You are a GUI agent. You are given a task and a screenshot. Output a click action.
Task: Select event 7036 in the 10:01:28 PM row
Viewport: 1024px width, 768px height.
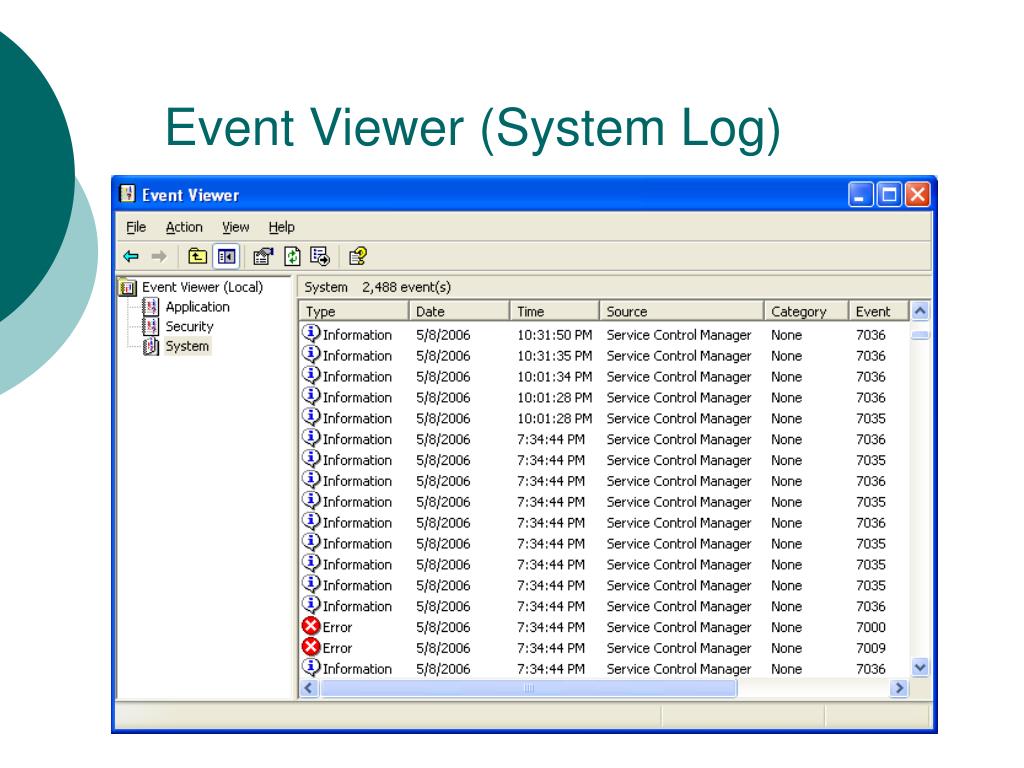pyautogui.click(x=871, y=398)
